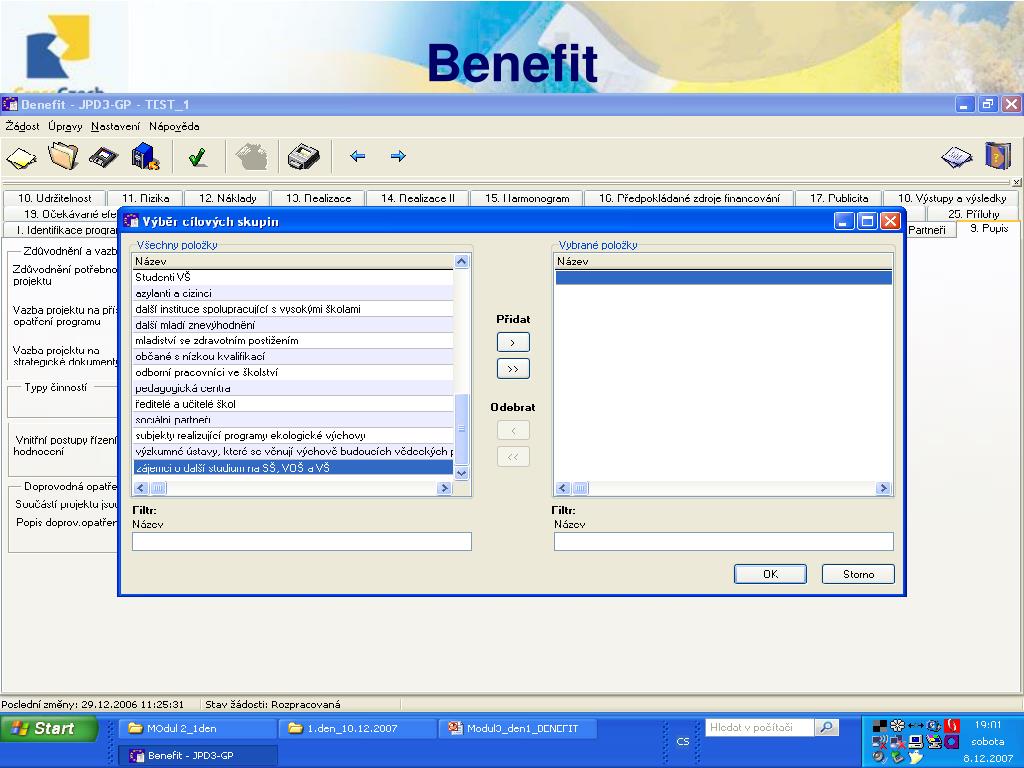1024x768 pixels.
Task: Save using the floppy disk toolbar icon
Action: point(104,157)
